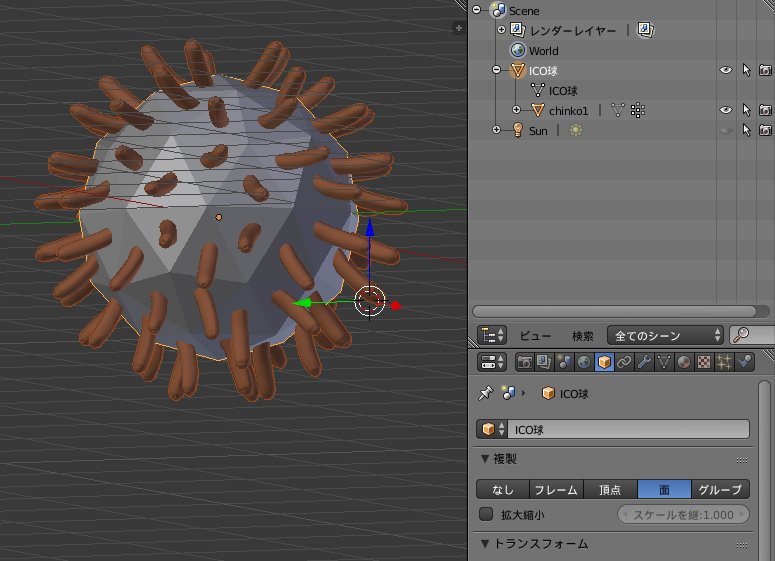Select グループ duplication option
Viewport: 775px width, 561px height.
coord(720,489)
